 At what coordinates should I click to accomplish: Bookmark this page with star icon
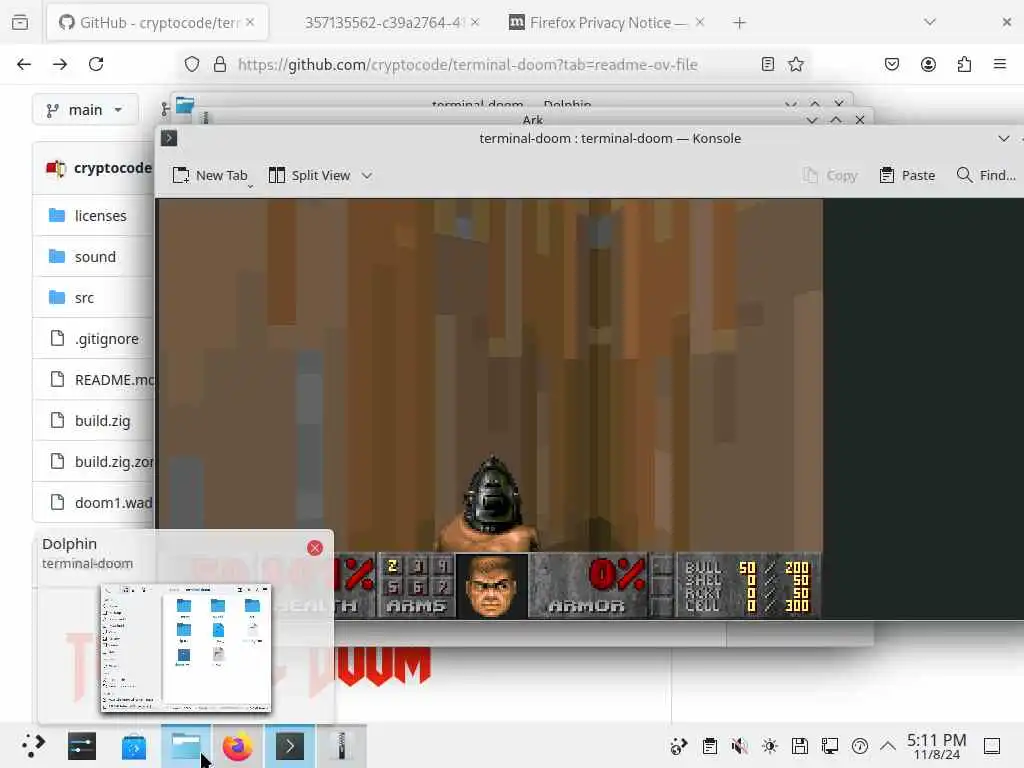tap(795, 64)
